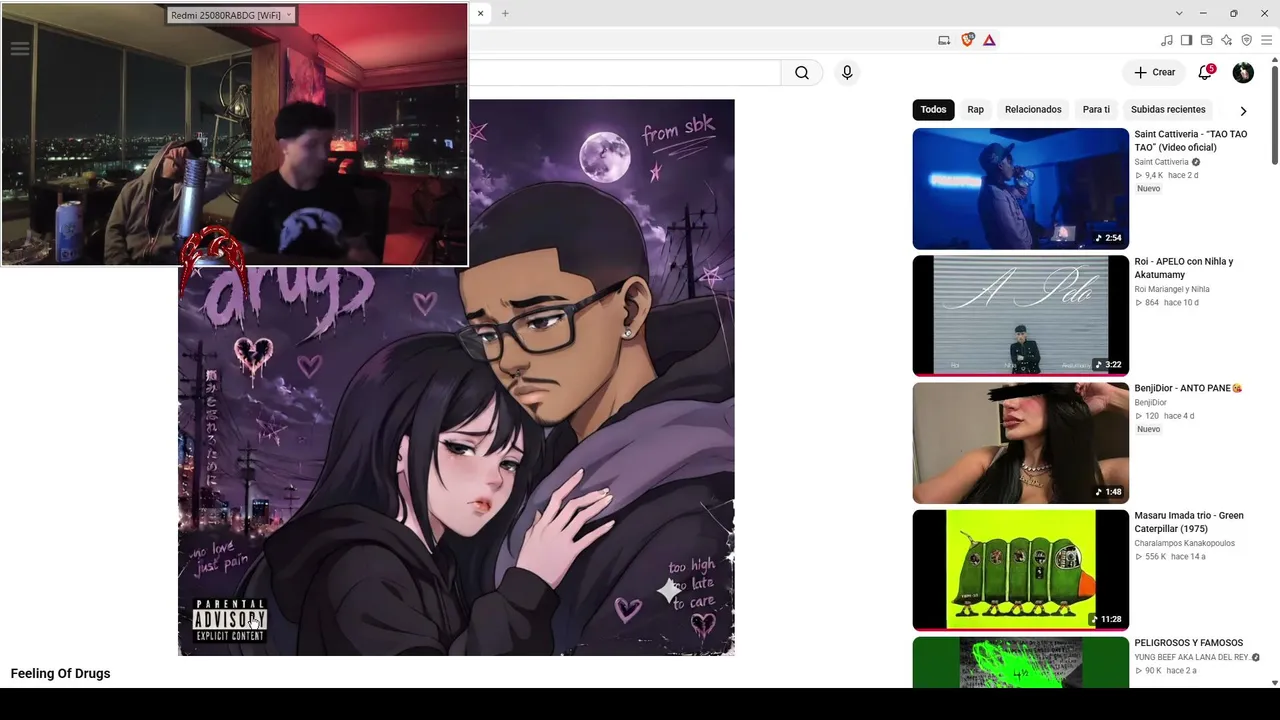
Task: Open the Green Caterpillar video thumbnail
Action: [x=1020, y=570]
